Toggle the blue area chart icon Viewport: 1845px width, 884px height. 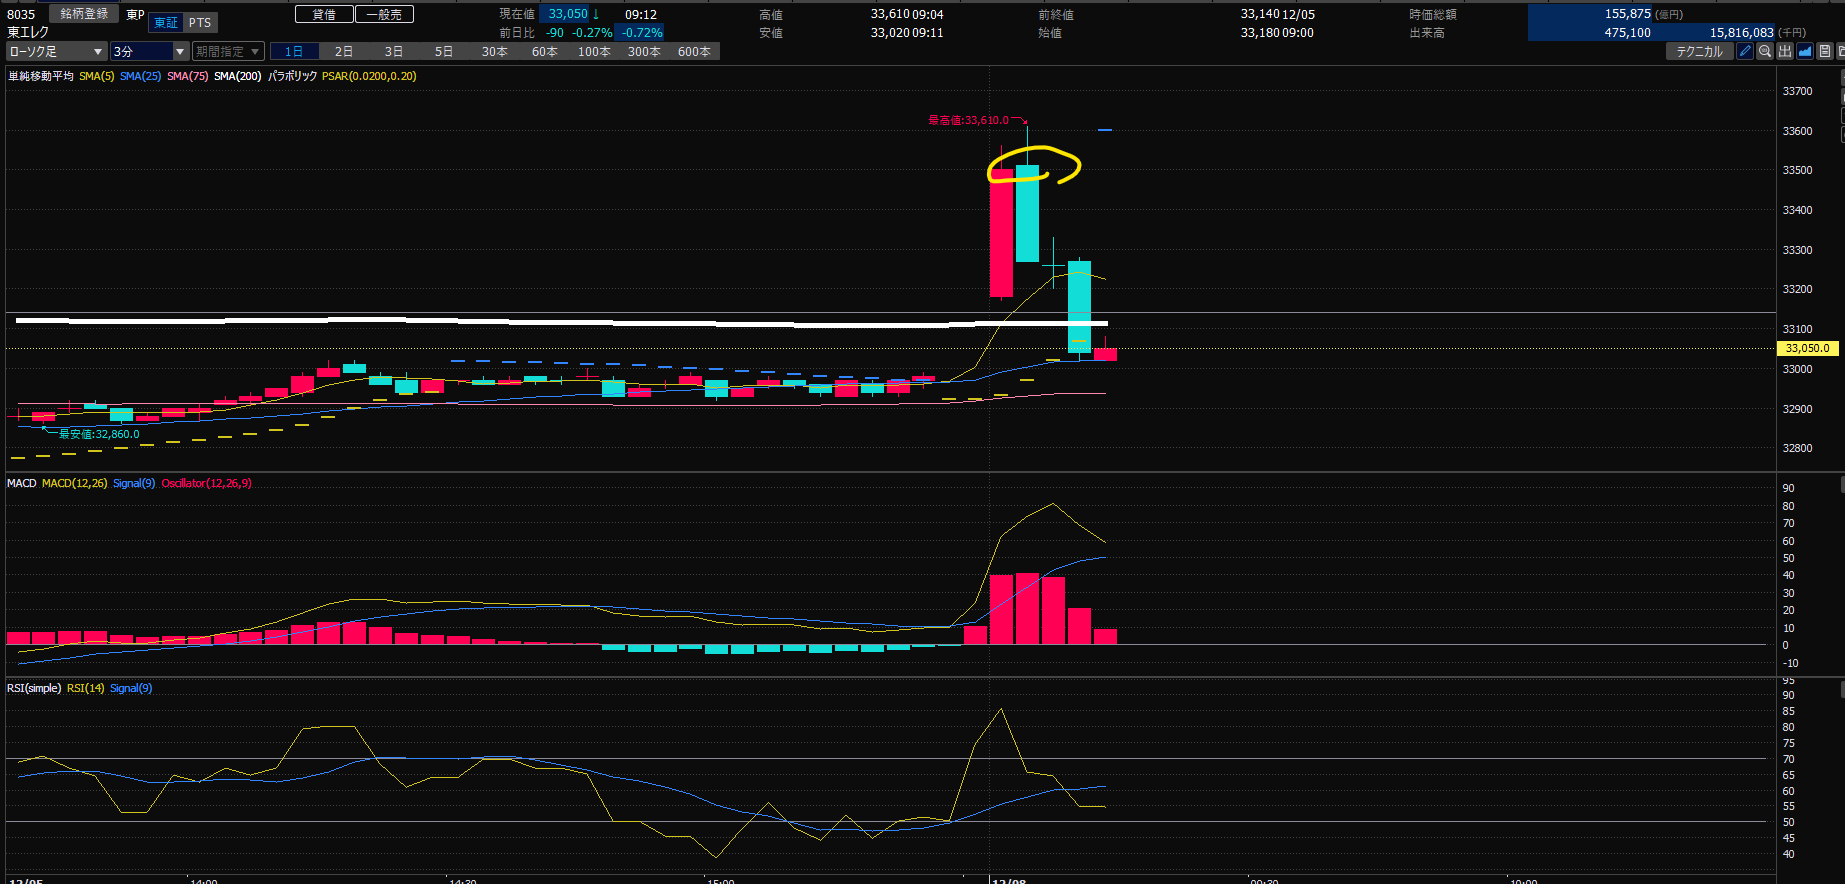pyautogui.click(x=1805, y=51)
